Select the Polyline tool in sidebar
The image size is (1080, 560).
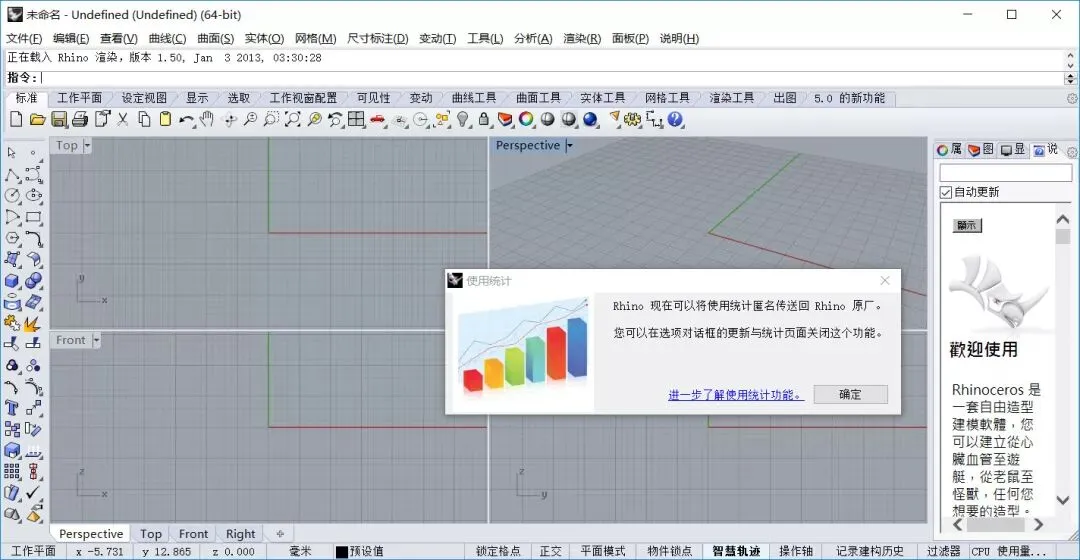coord(12,175)
